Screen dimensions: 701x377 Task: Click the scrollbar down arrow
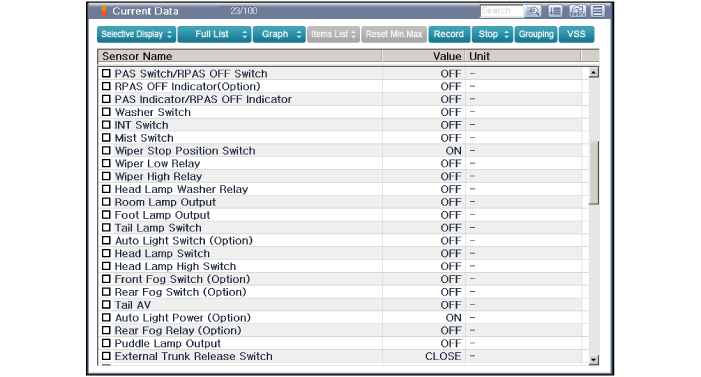[594, 360]
